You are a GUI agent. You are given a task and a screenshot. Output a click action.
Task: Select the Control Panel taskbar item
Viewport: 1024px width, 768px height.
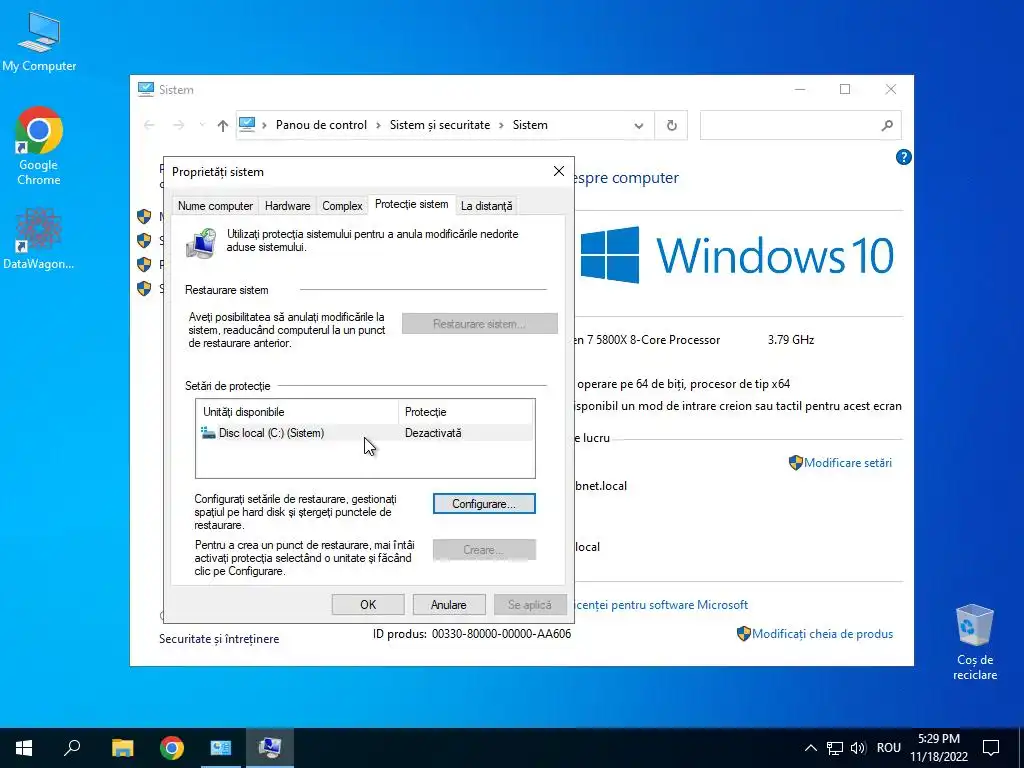[x=221, y=748]
